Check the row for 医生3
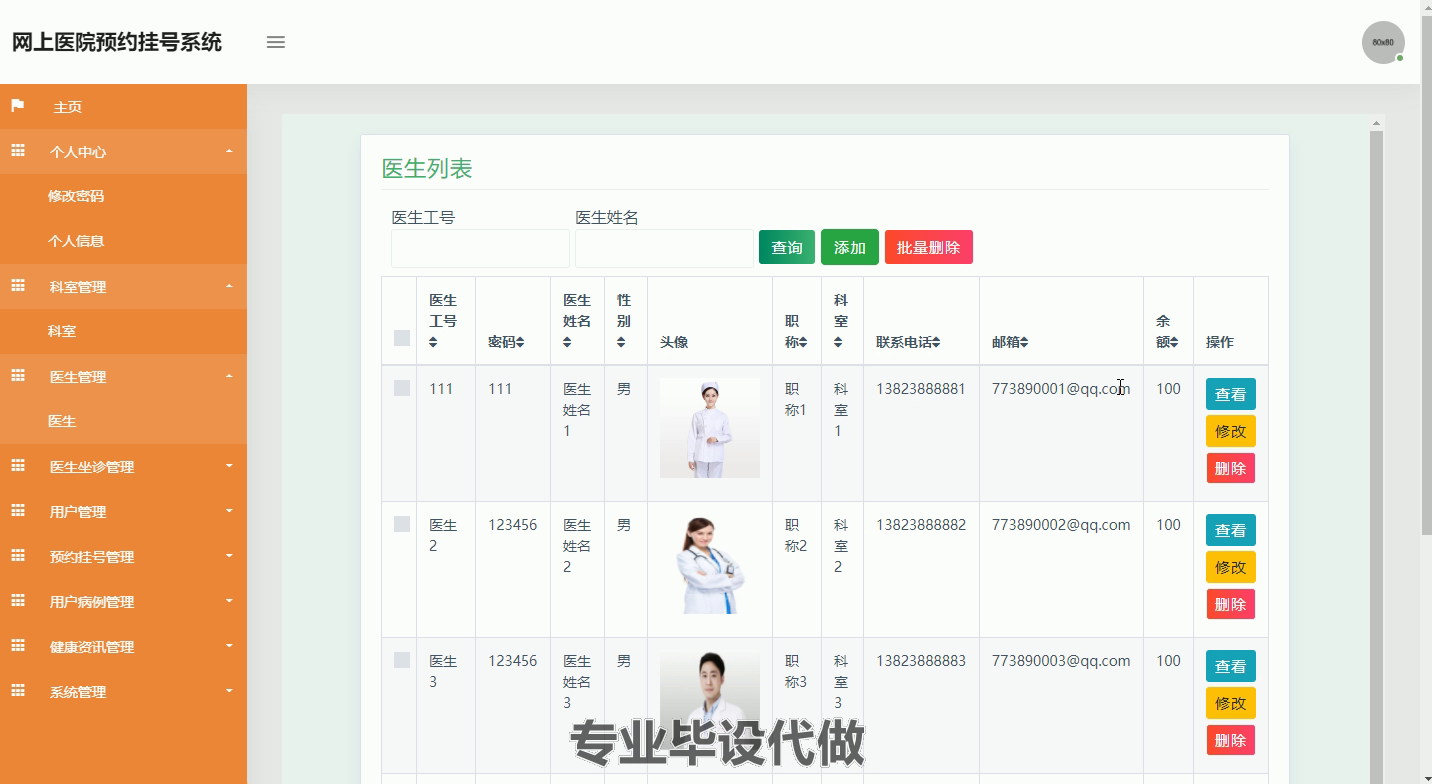This screenshot has height=784, width=1432. coord(402,660)
